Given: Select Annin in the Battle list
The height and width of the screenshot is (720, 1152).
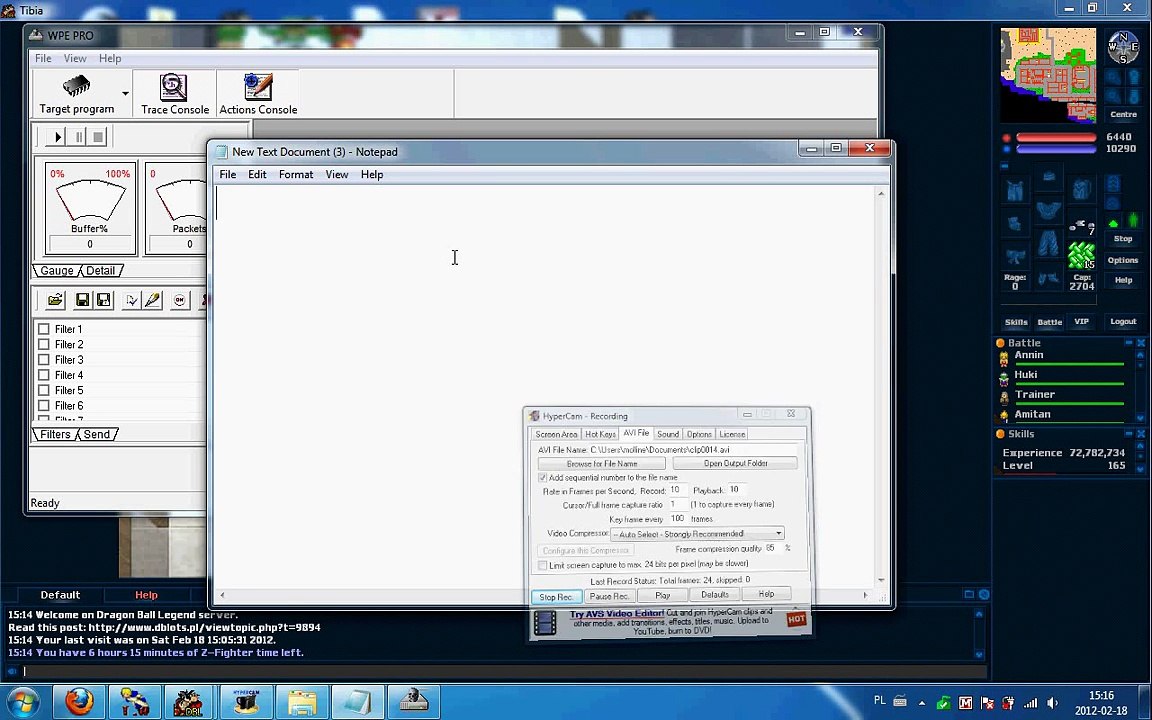Looking at the screenshot, I should coord(1062,358).
